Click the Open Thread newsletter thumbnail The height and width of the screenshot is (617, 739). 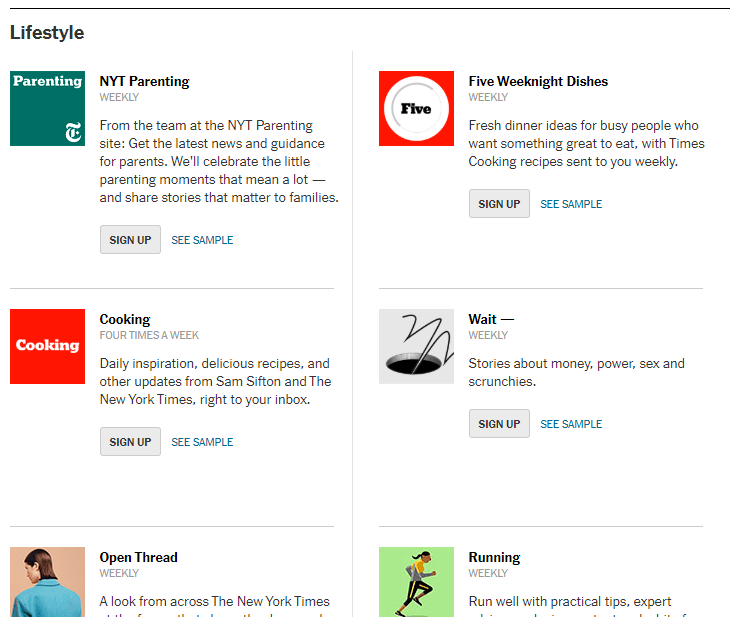coord(47,582)
